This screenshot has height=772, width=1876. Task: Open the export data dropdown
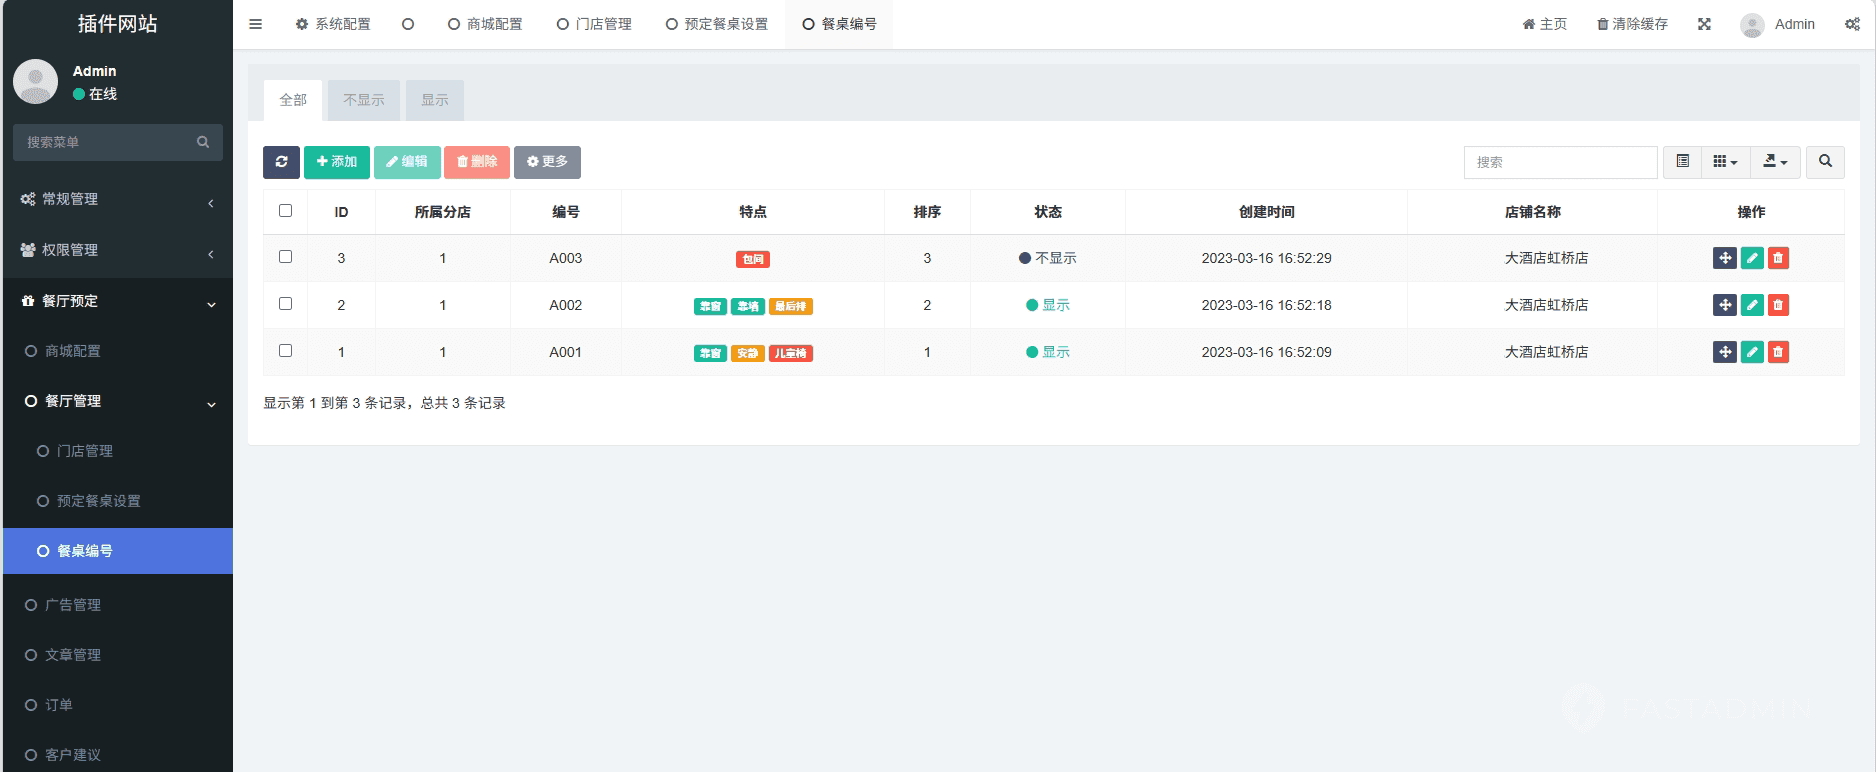[x=1775, y=162]
